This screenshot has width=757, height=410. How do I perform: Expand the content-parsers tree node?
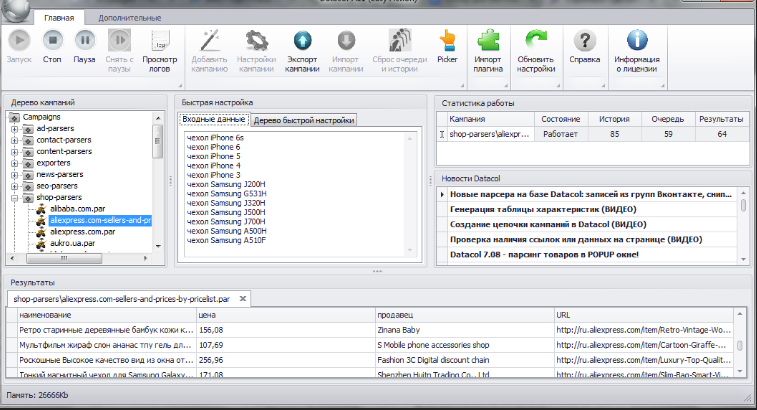pyautogui.click(x=14, y=152)
